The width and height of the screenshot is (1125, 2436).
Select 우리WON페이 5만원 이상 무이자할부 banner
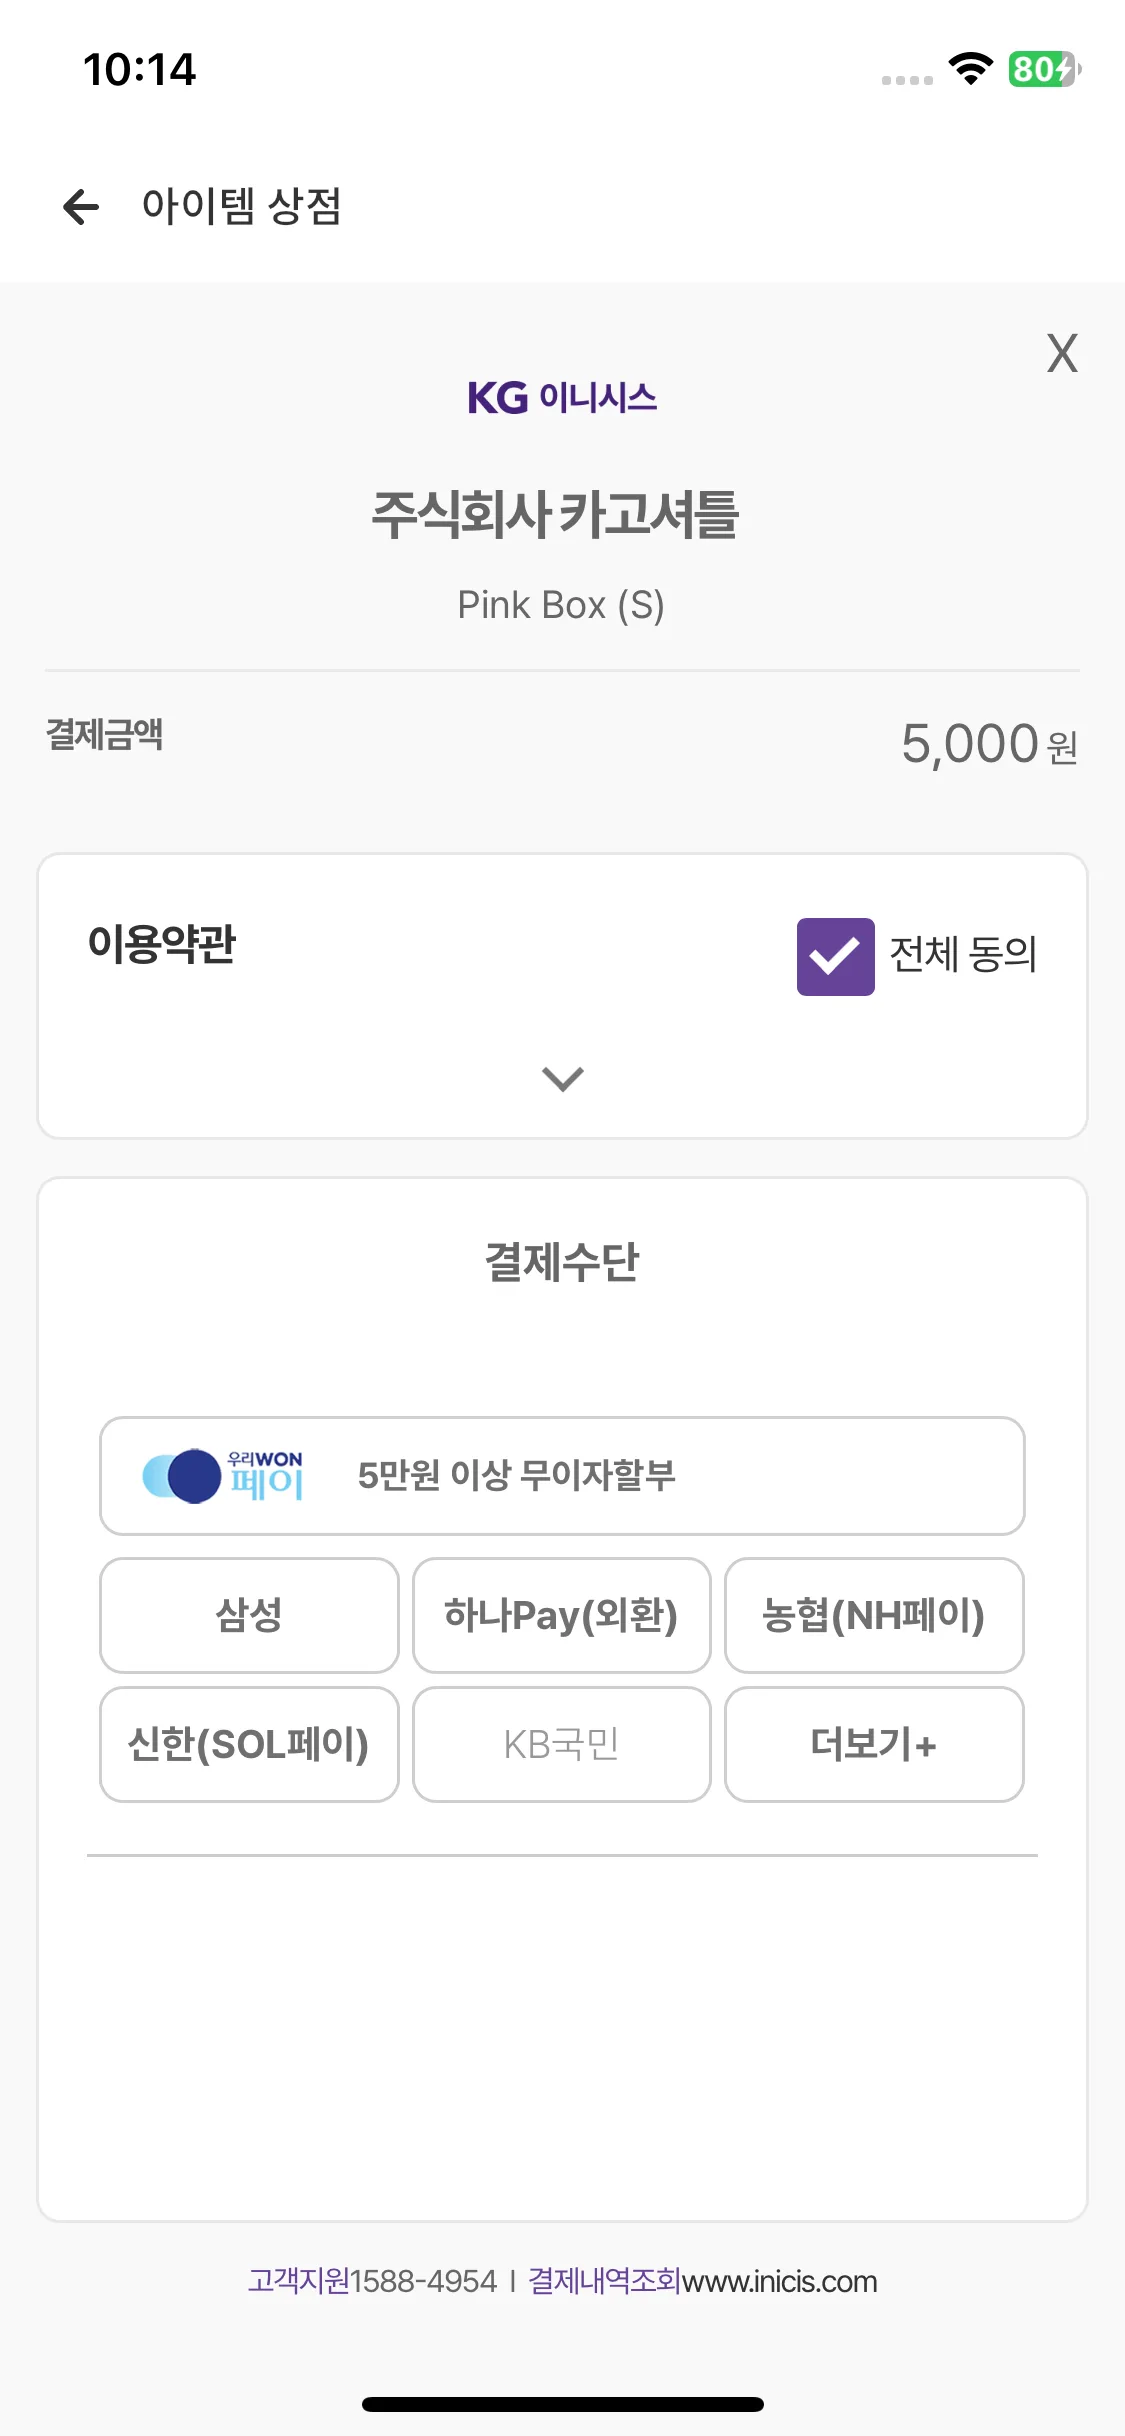click(562, 1476)
